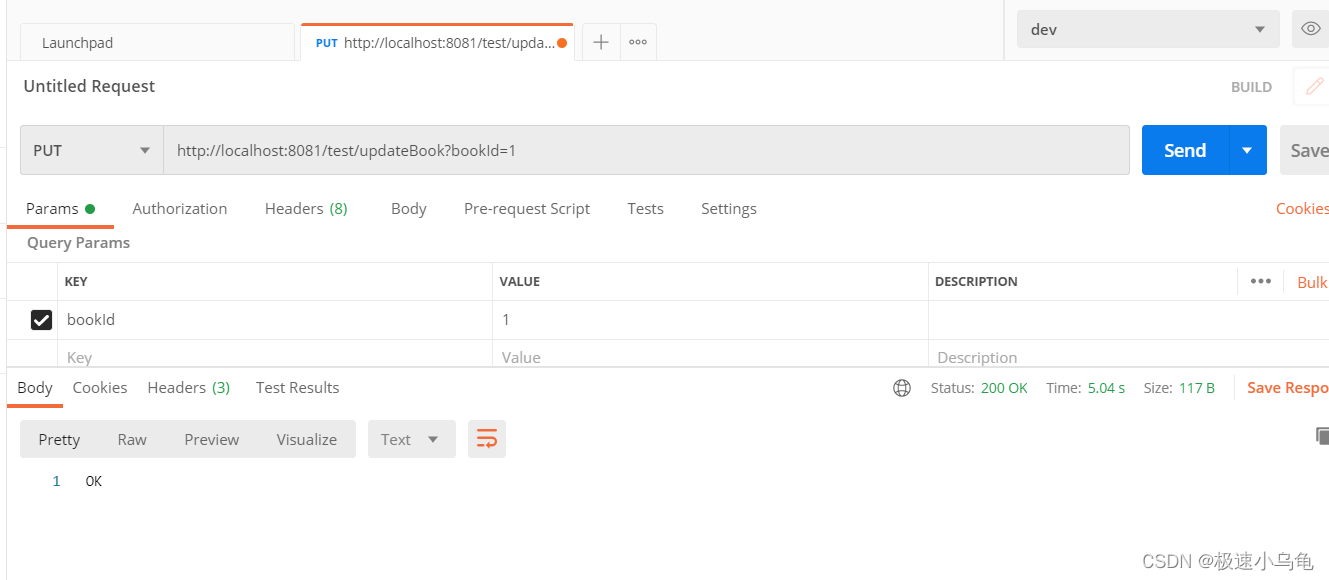Open the Text format selector for response body
The image size is (1329, 580).
click(x=411, y=438)
